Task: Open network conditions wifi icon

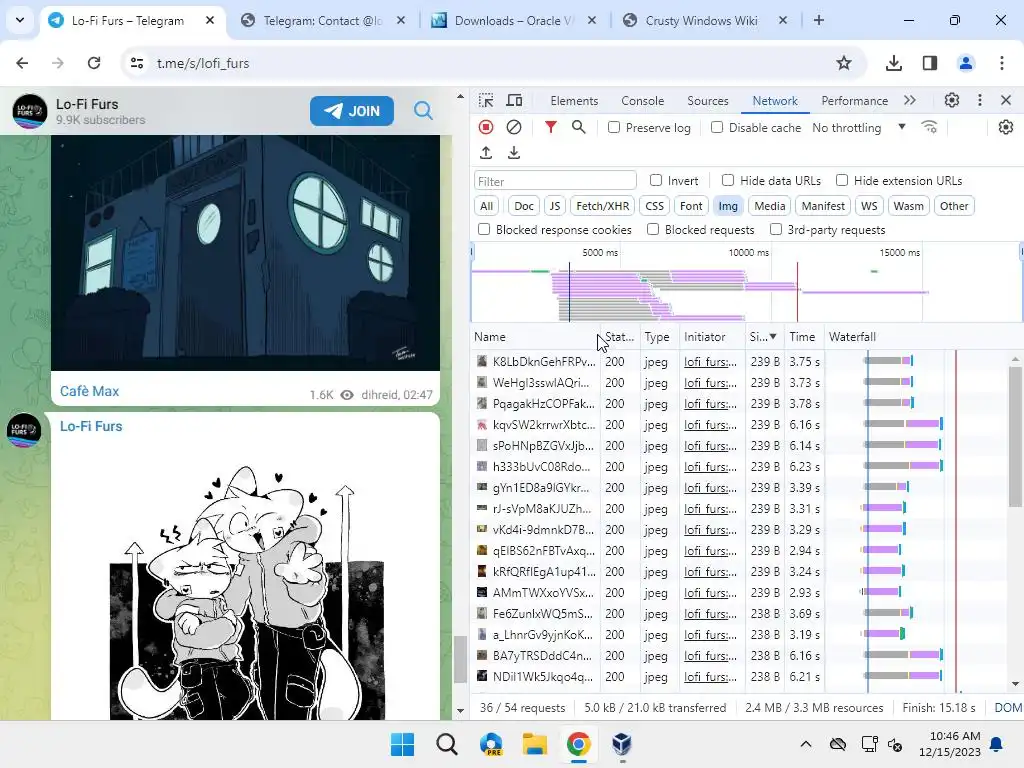Action: (929, 127)
